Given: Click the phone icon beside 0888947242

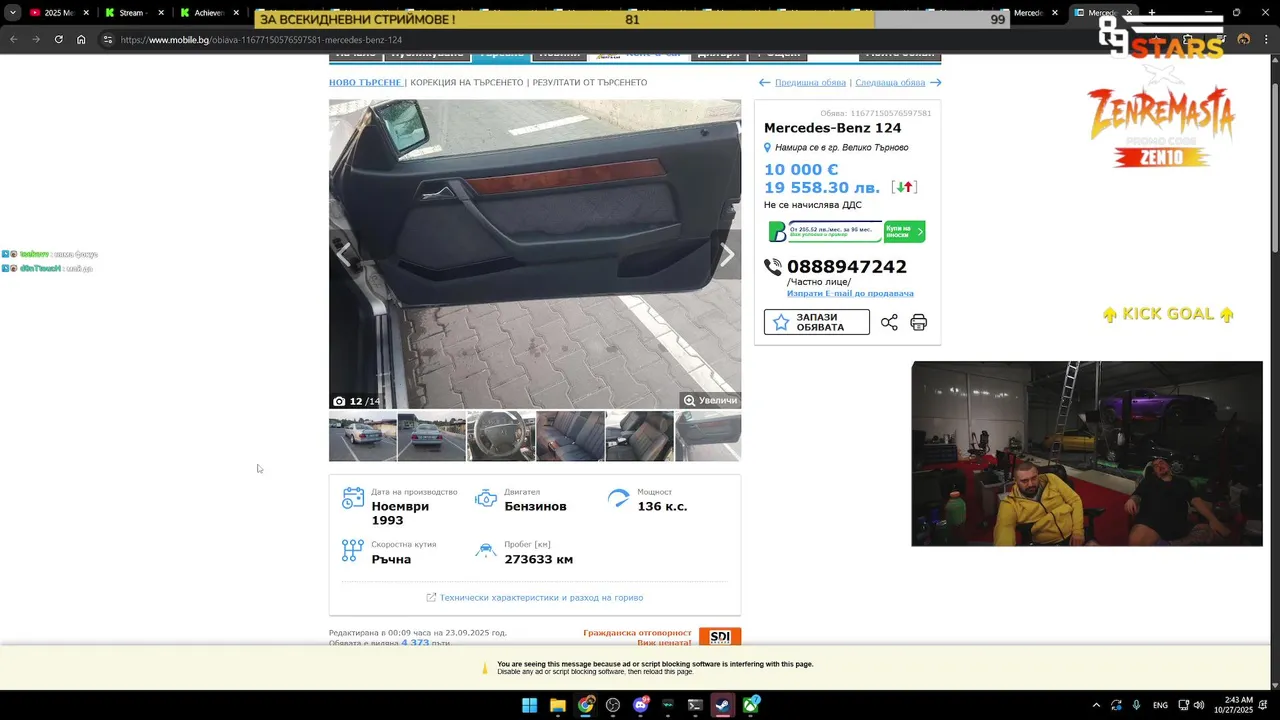Looking at the screenshot, I should click(x=773, y=267).
